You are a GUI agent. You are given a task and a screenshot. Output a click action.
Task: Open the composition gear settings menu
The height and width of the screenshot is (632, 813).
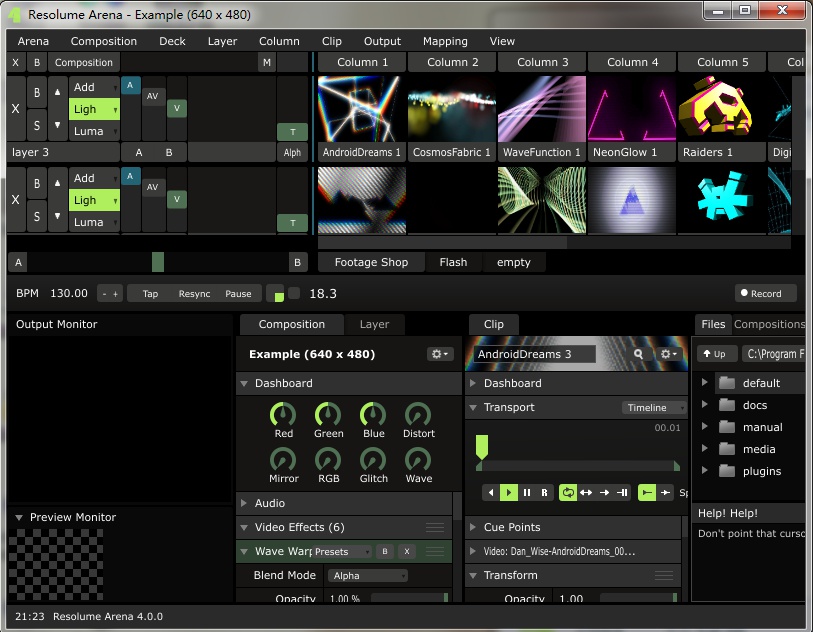pyautogui.click(x=439, y=354)
